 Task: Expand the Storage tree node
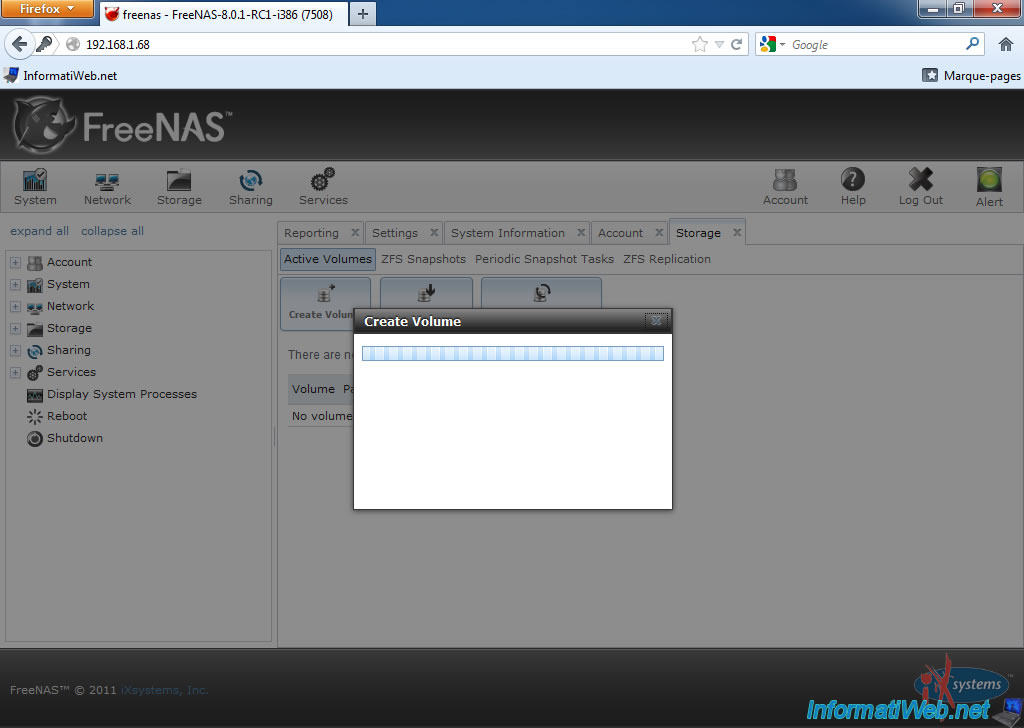pos(14,328)
